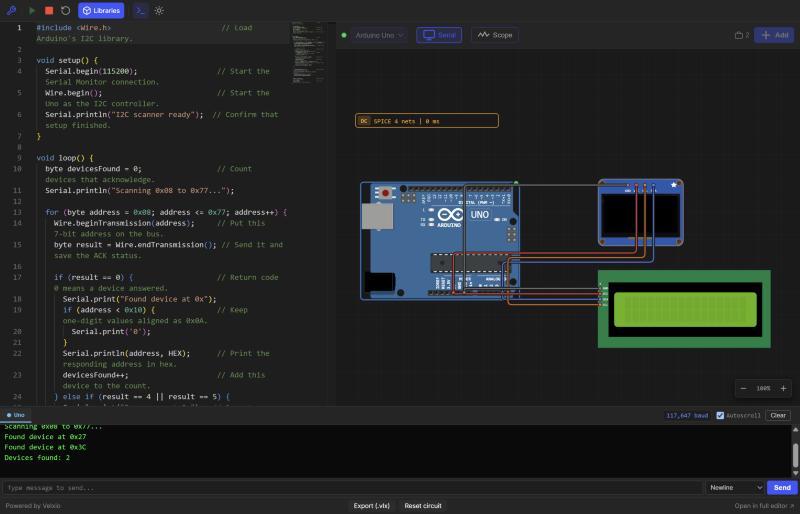800x514 pixels.
Task: Open the Newline line-ending dropdown
Action: (734, 488)
